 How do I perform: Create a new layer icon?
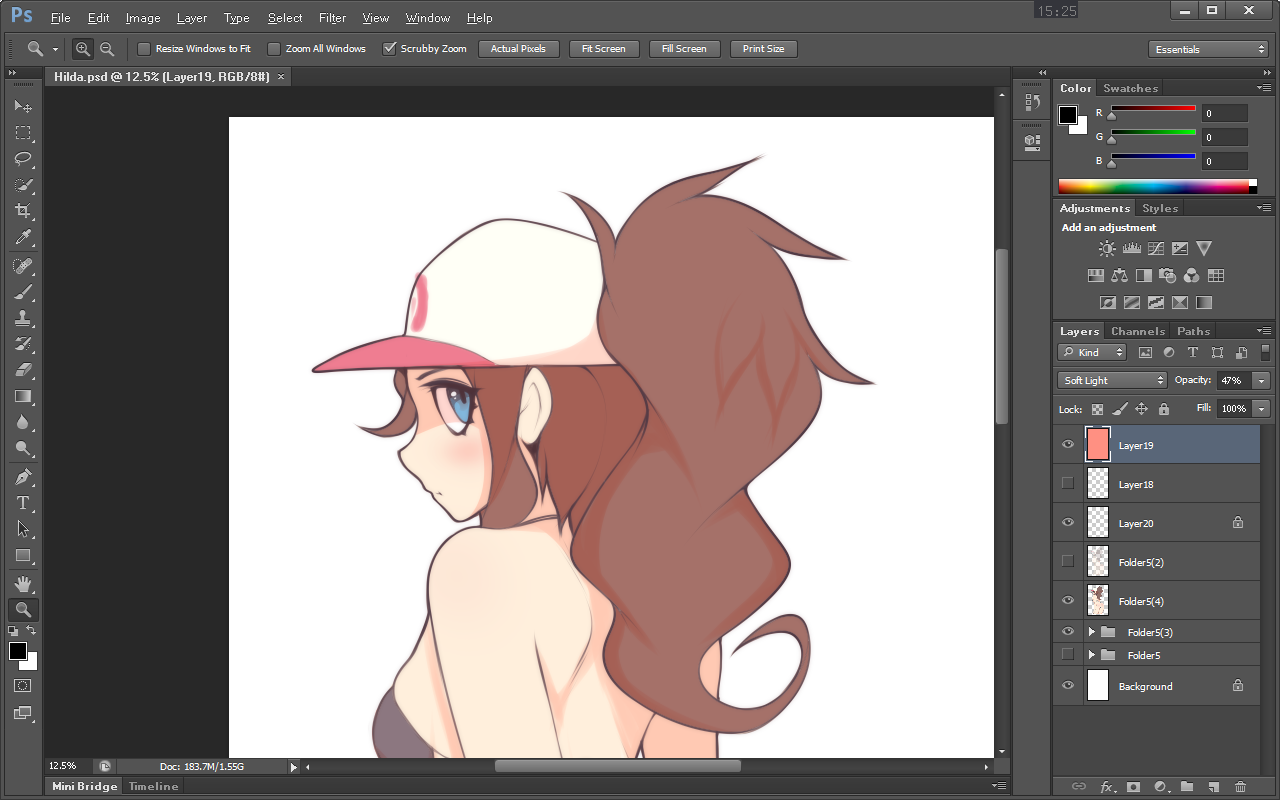tap(1213, 787)
